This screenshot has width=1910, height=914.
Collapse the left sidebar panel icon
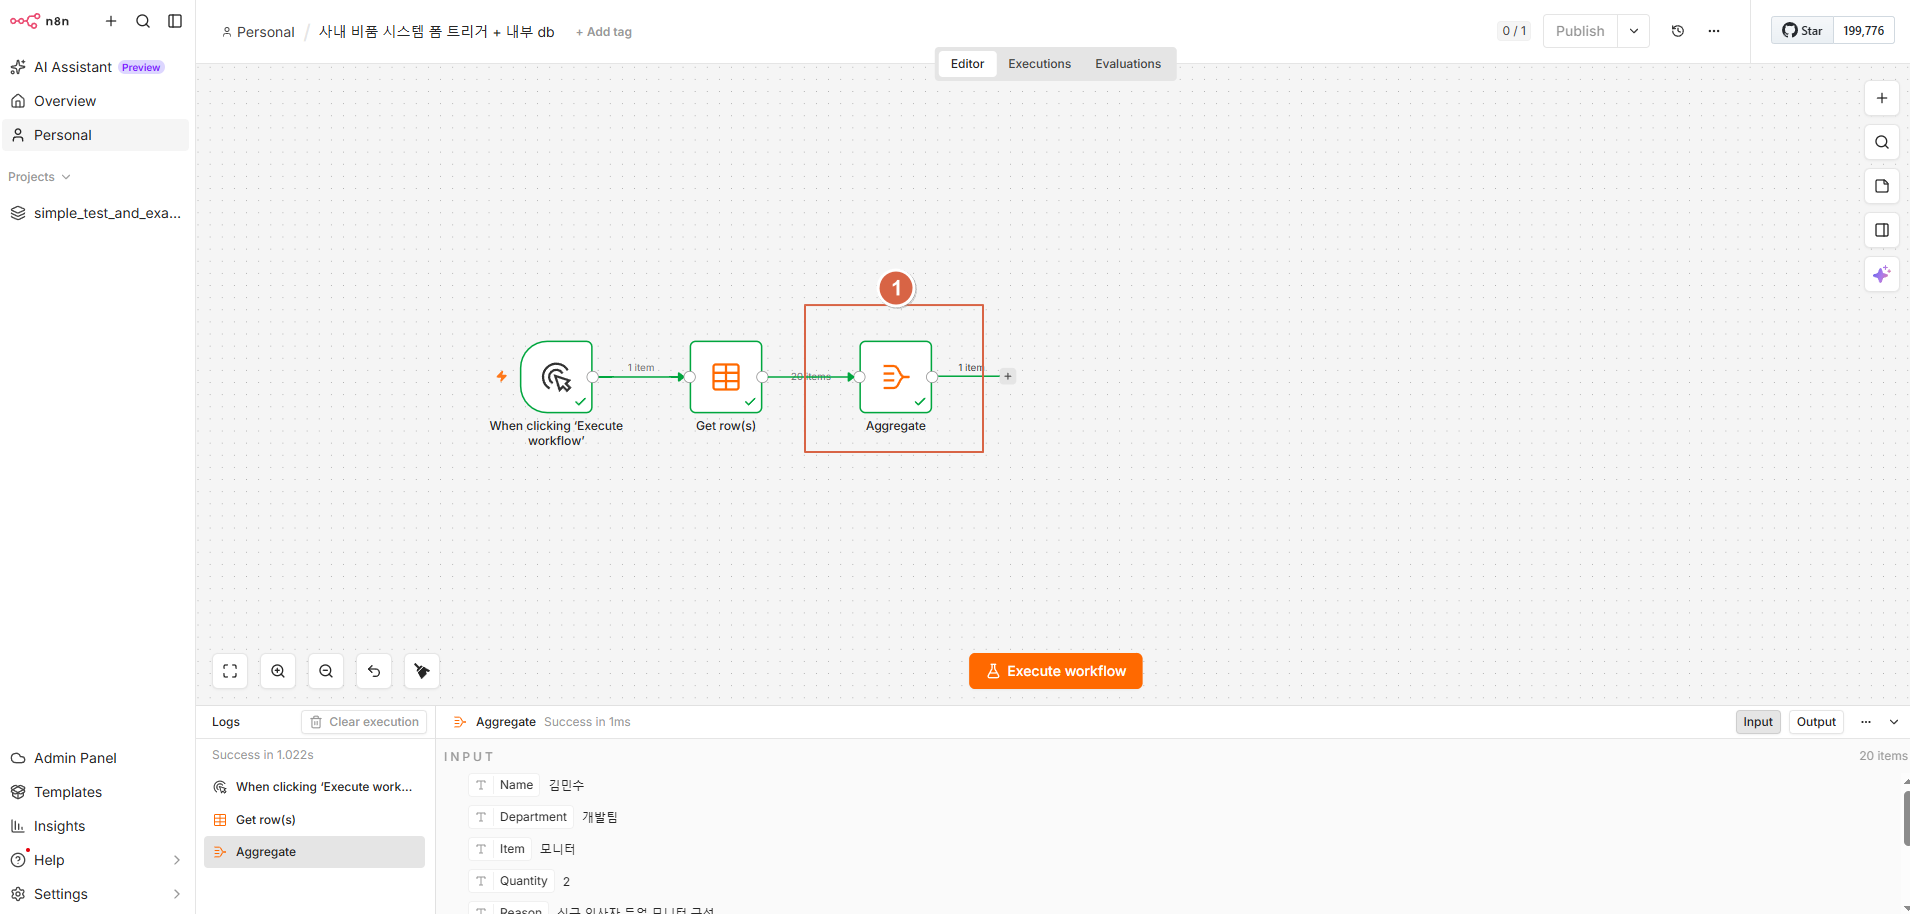click(175, 21)
